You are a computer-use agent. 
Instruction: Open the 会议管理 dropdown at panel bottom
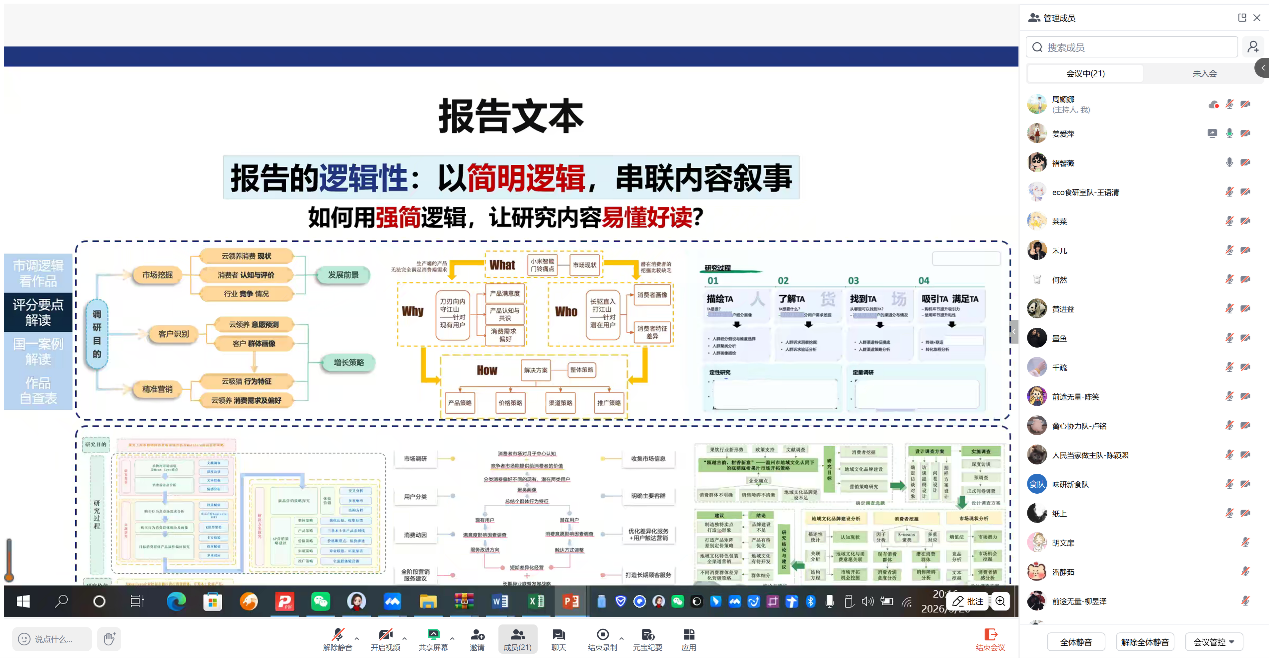[1213, 642]
